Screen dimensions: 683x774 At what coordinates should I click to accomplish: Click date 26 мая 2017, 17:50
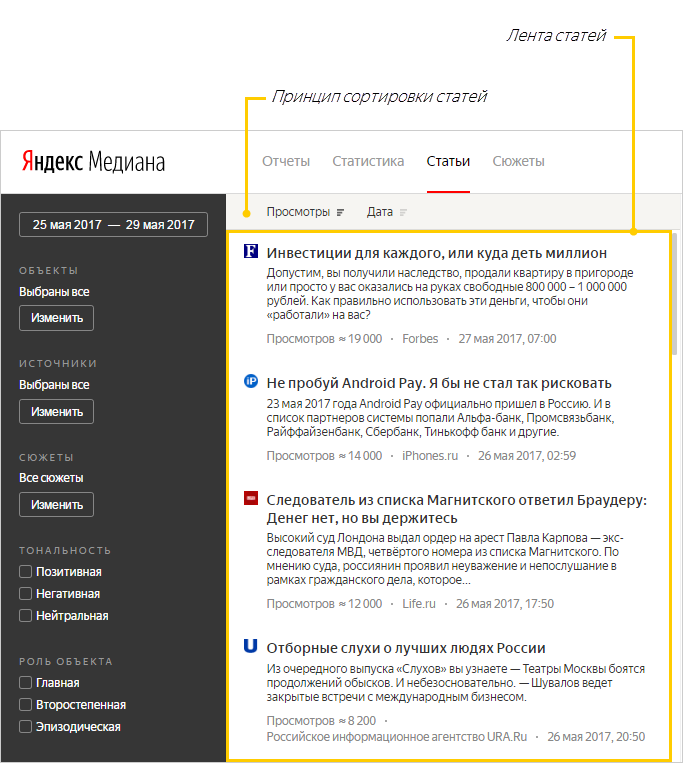click(x=505, y=604)
